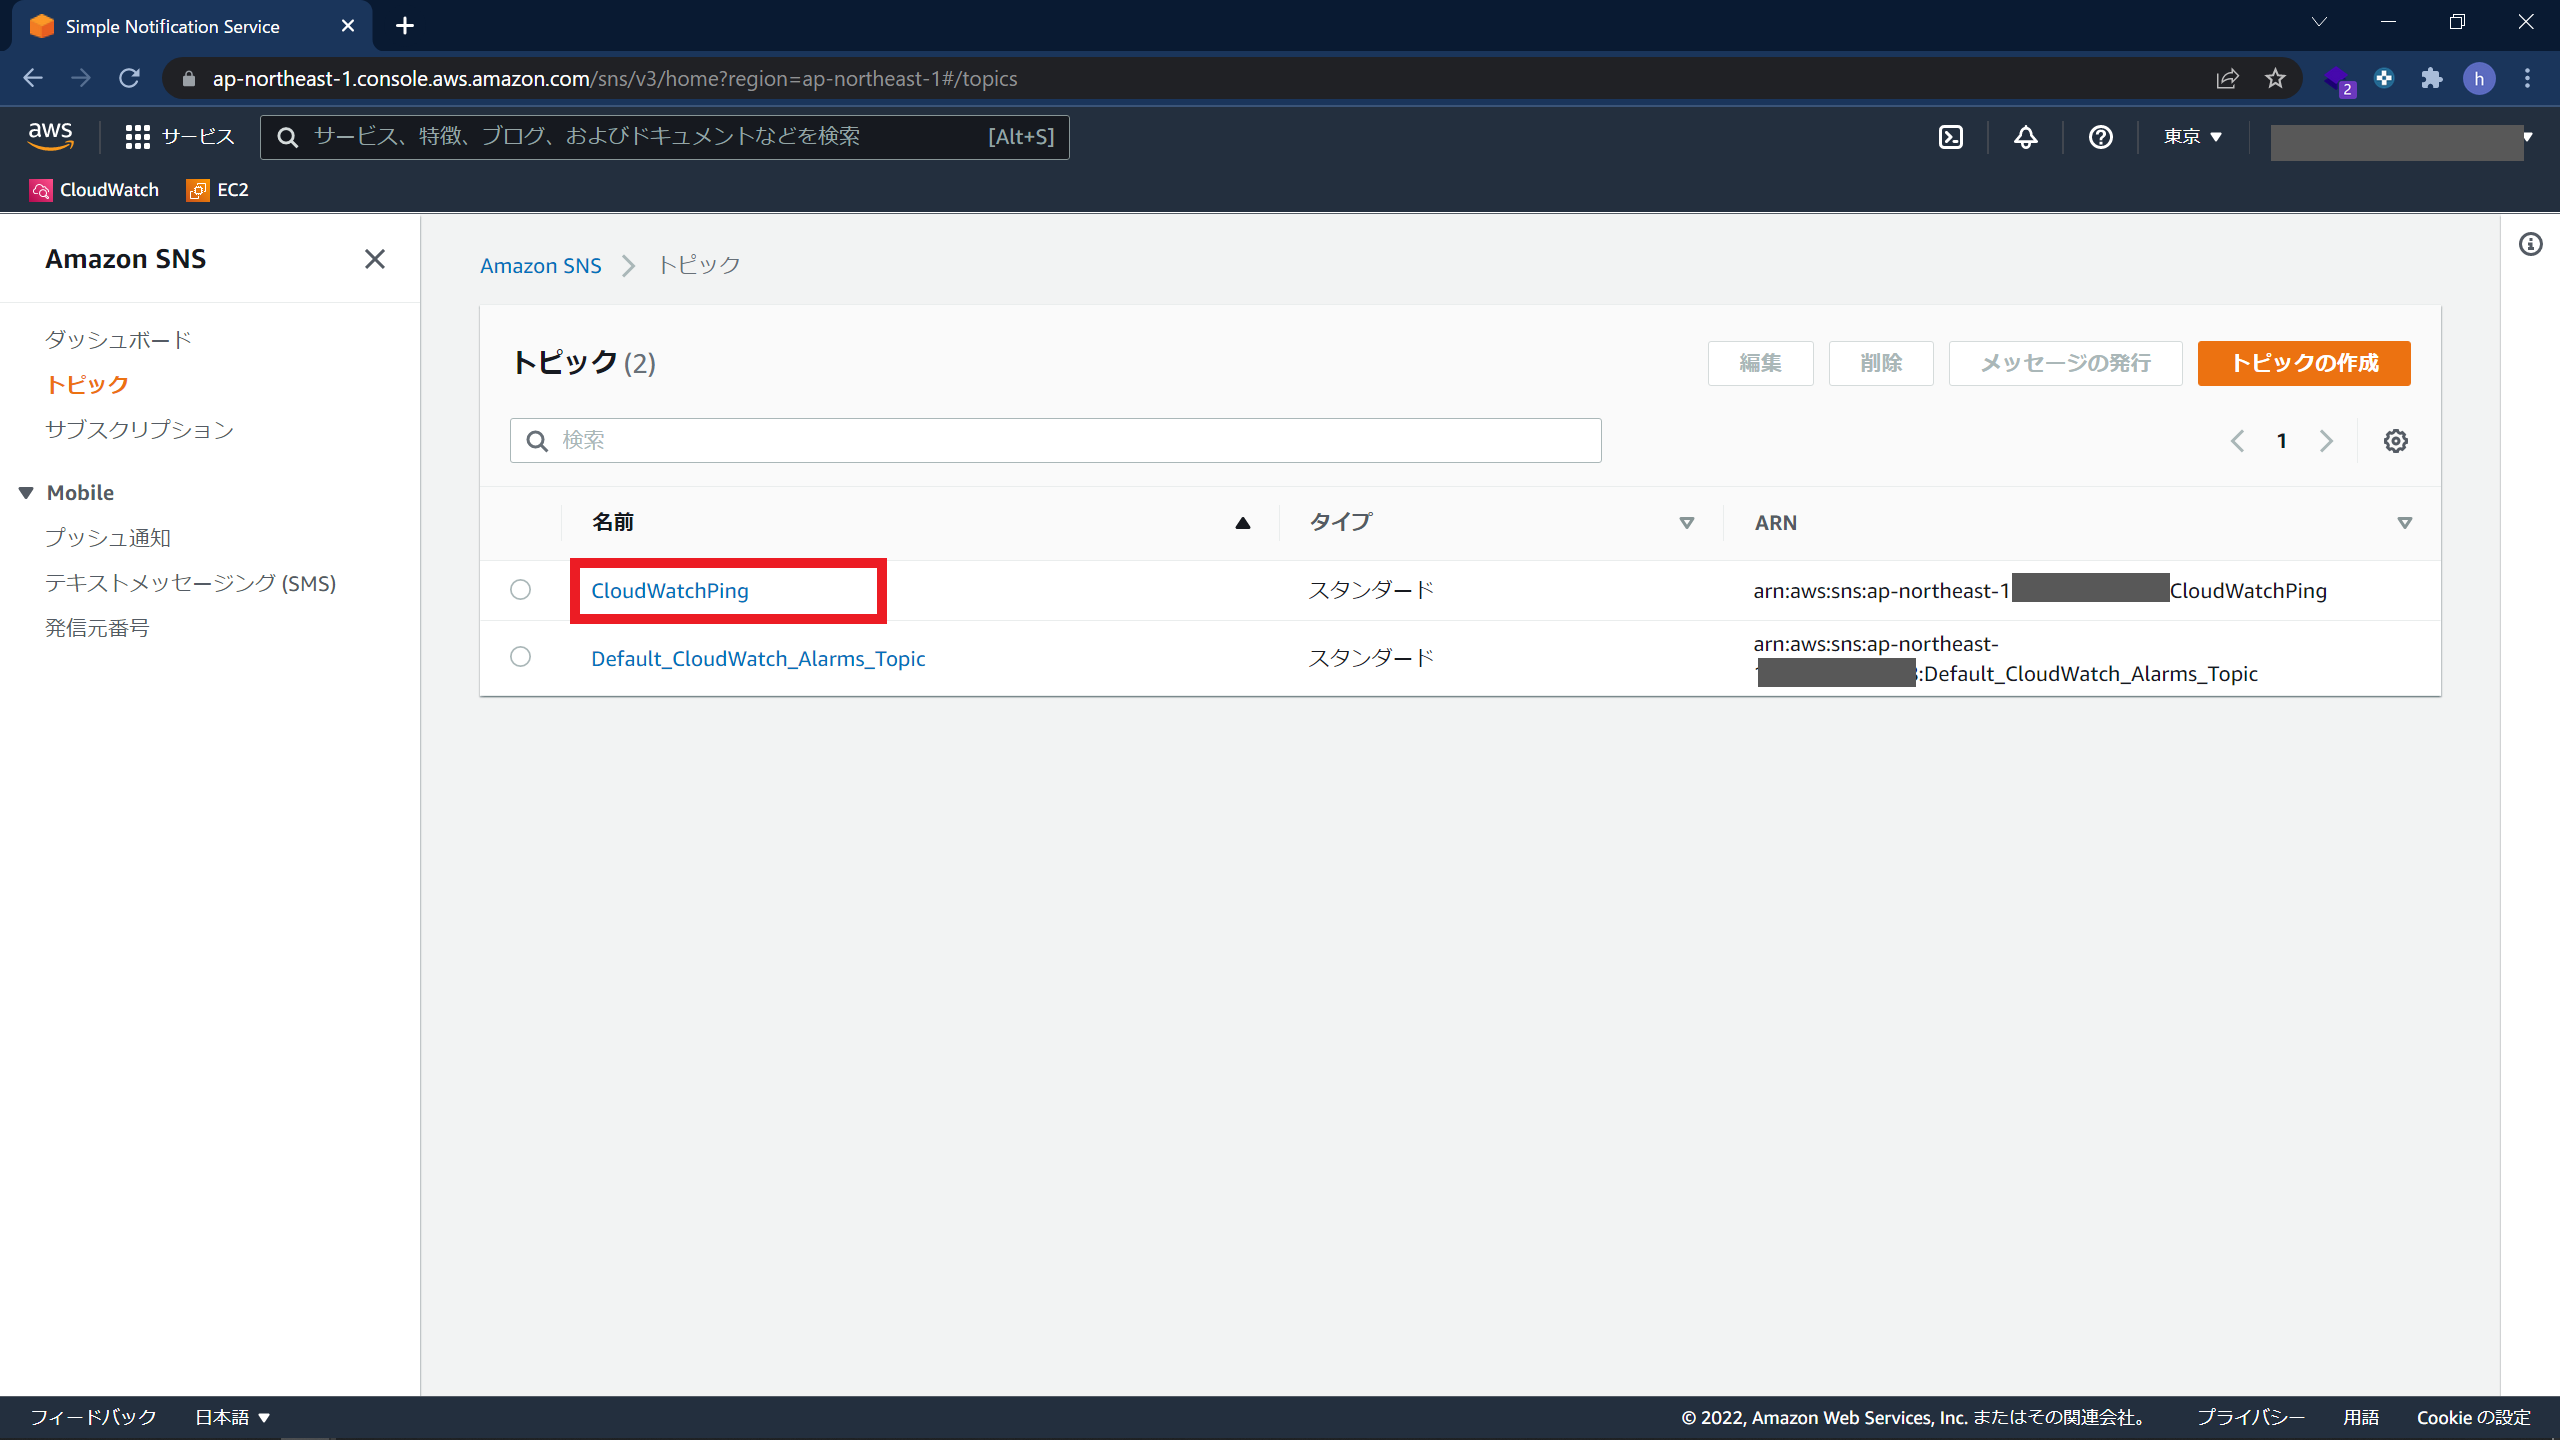2560x1440 pixels.
Task: Sort topics by name column arrow
Action: point(1243,523)
